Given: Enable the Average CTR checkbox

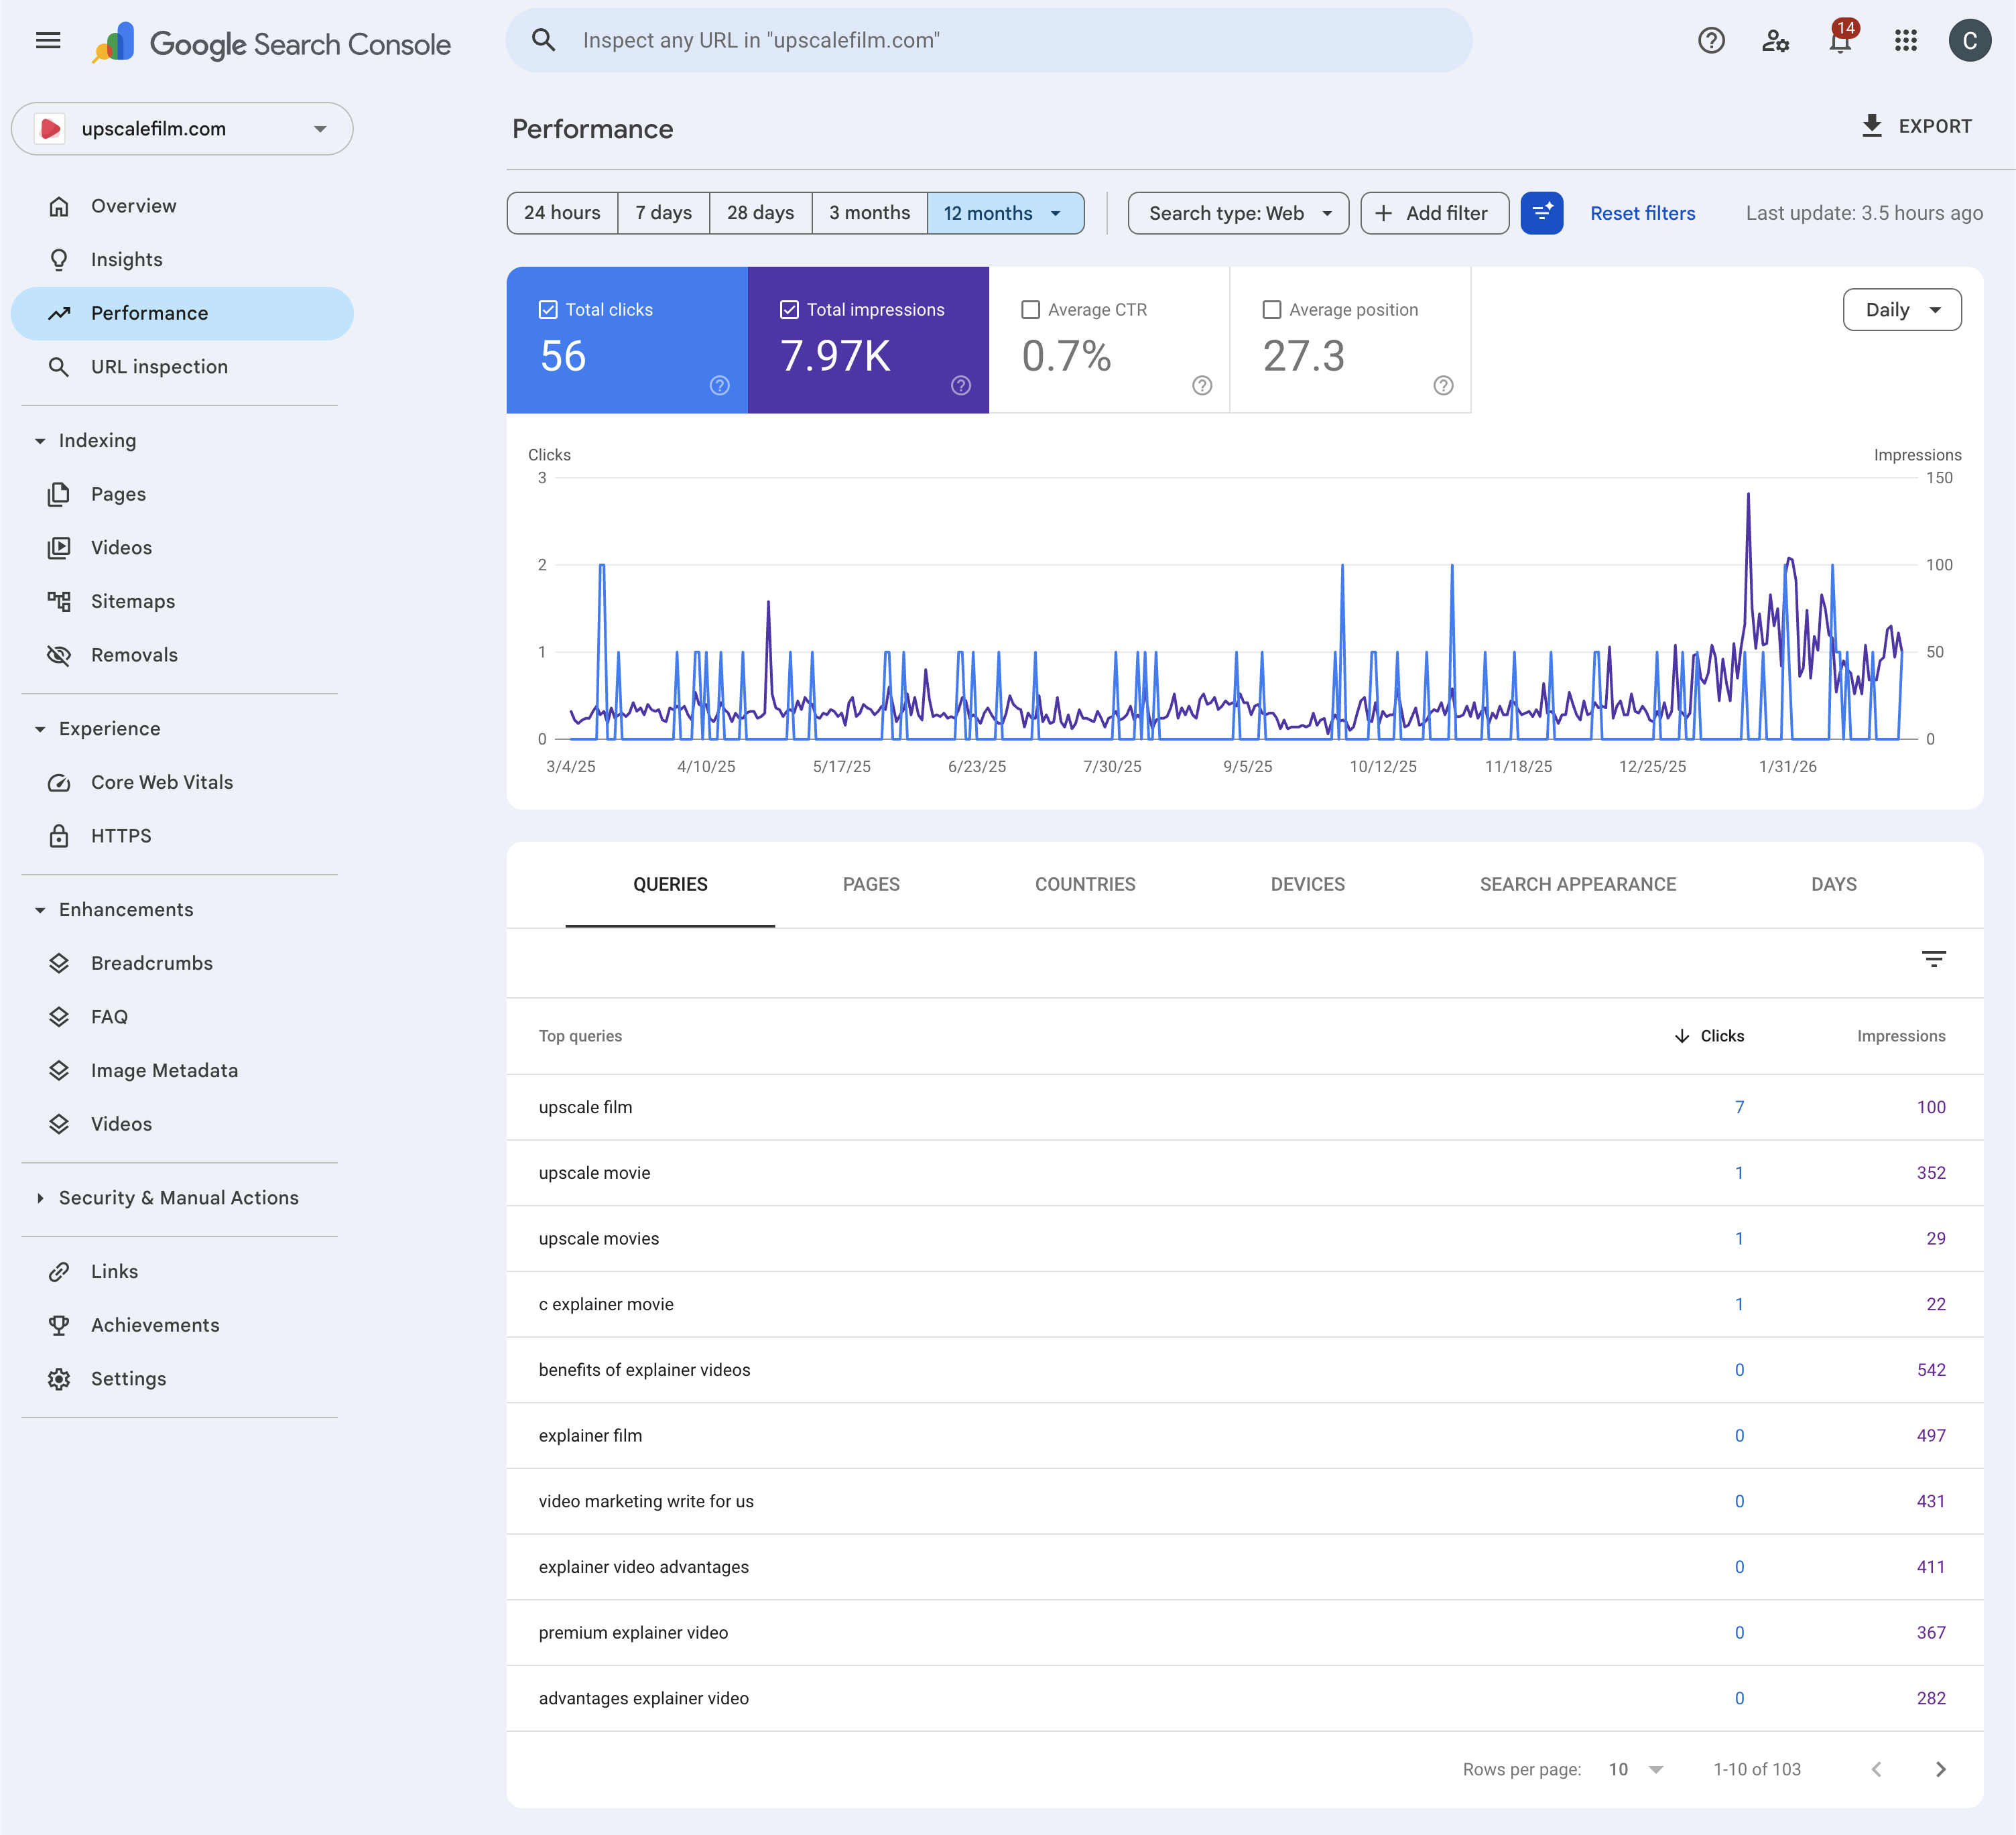Looking at the screenshot, I should [x=1030, y=310].
